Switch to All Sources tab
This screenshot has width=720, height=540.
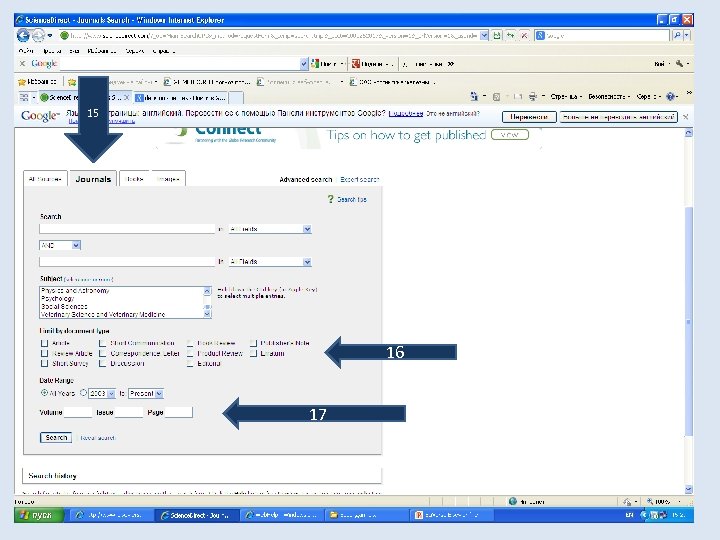coord(45,179)
